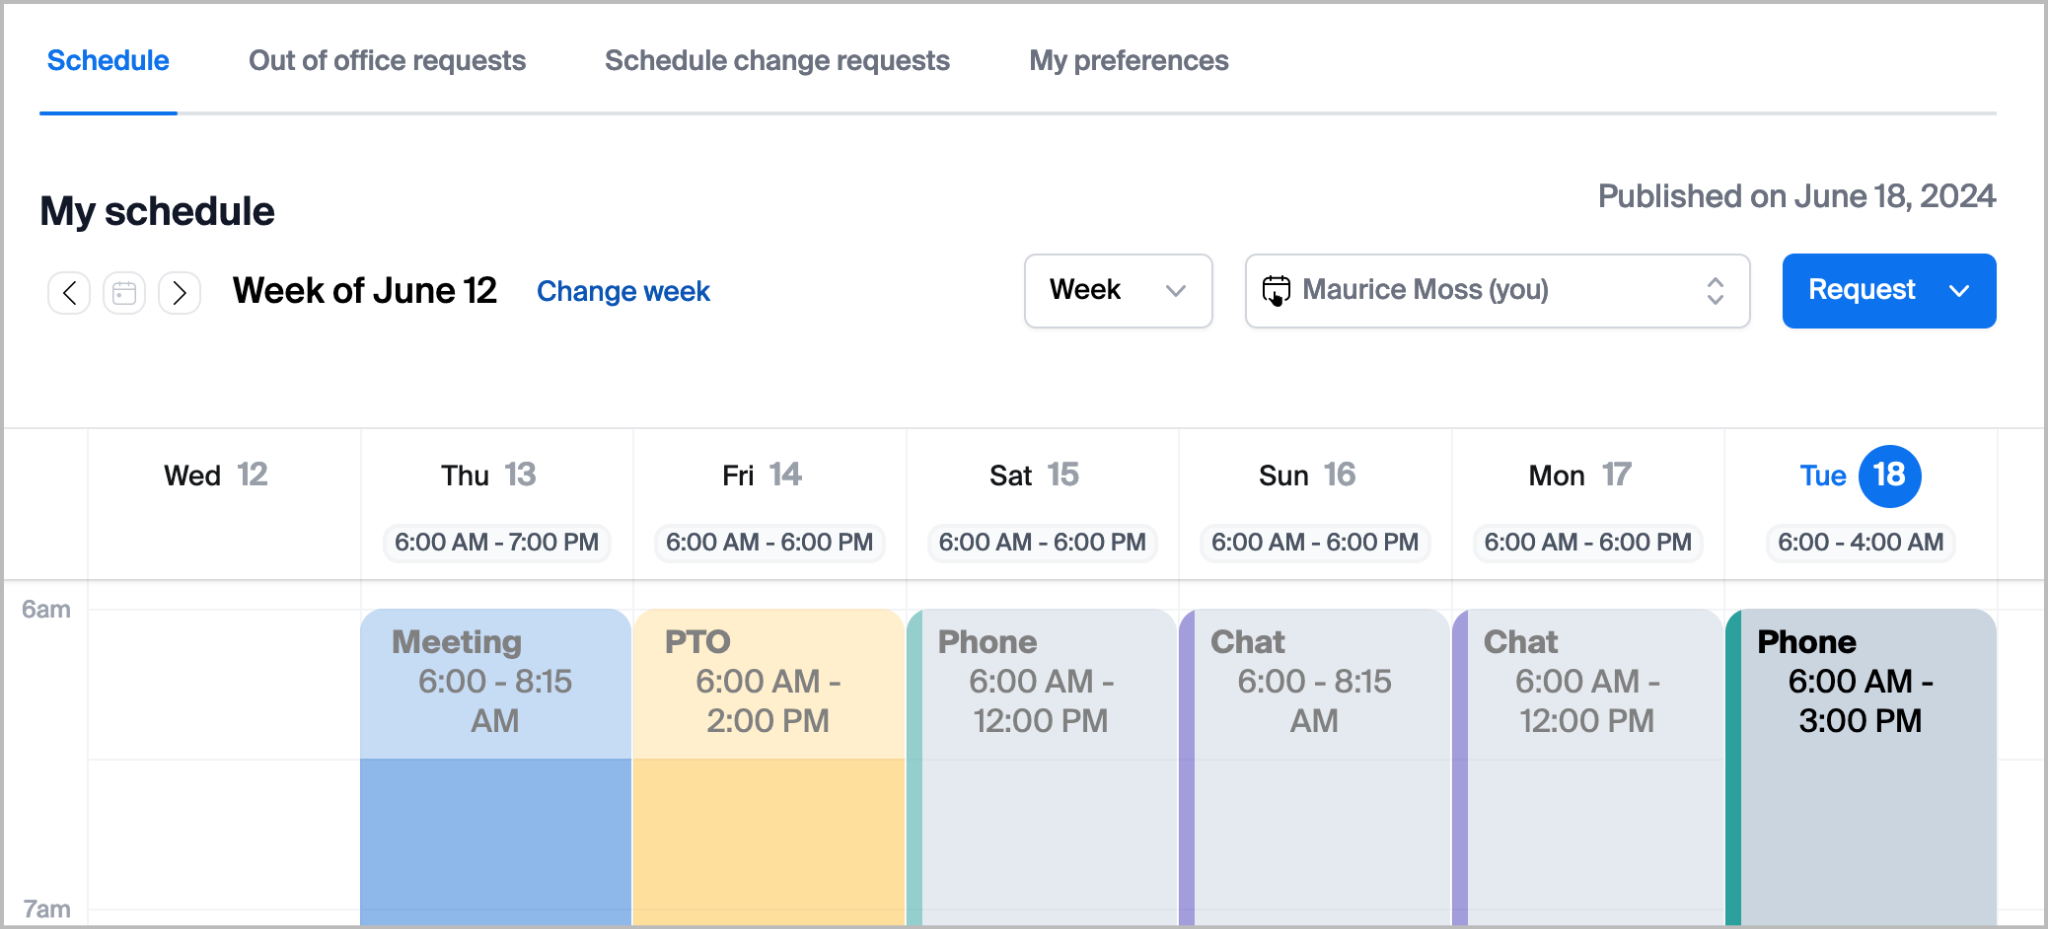Click the calendar today icon button
This screenshot has height=929, width=2048.
[x=124, y=293]
